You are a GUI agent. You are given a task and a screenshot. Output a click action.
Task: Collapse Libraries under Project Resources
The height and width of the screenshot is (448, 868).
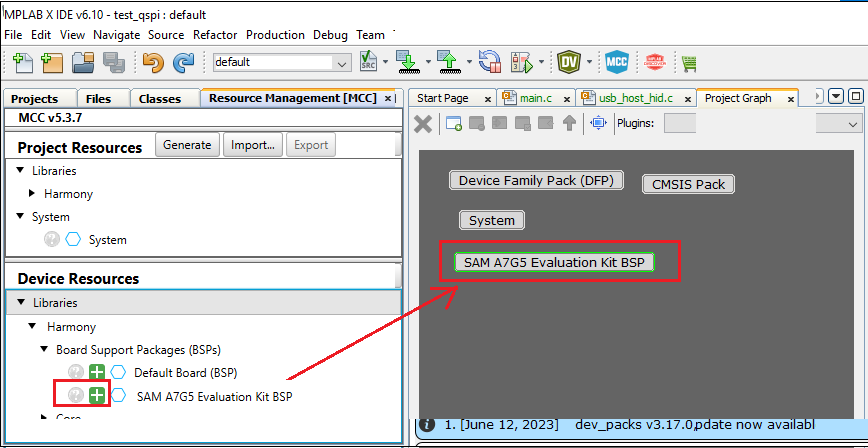(x=20, y=170)
